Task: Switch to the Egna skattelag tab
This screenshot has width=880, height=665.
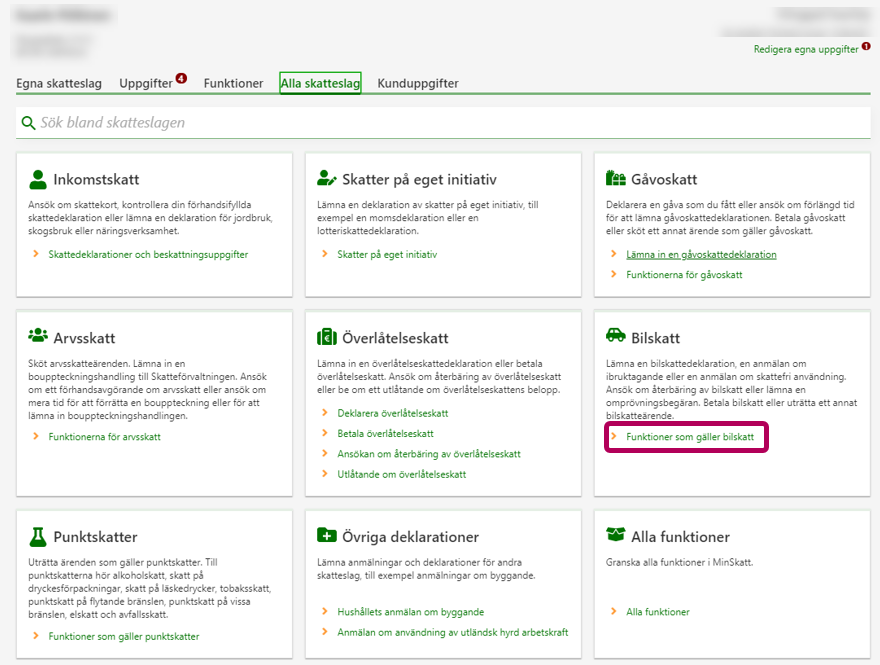Action: pos(59,84)
